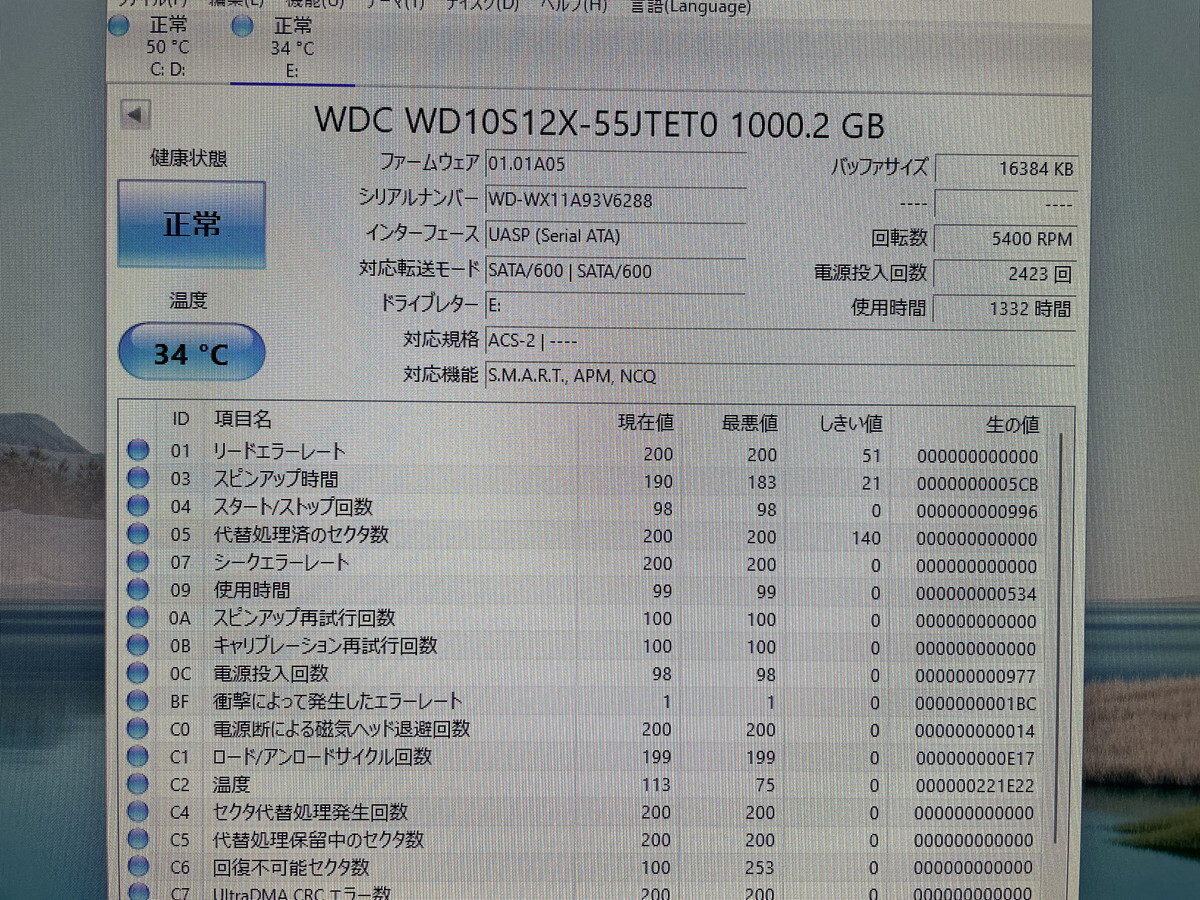Click the features field S.M.A.R.T., APM, NCQ

click(780, 376)
